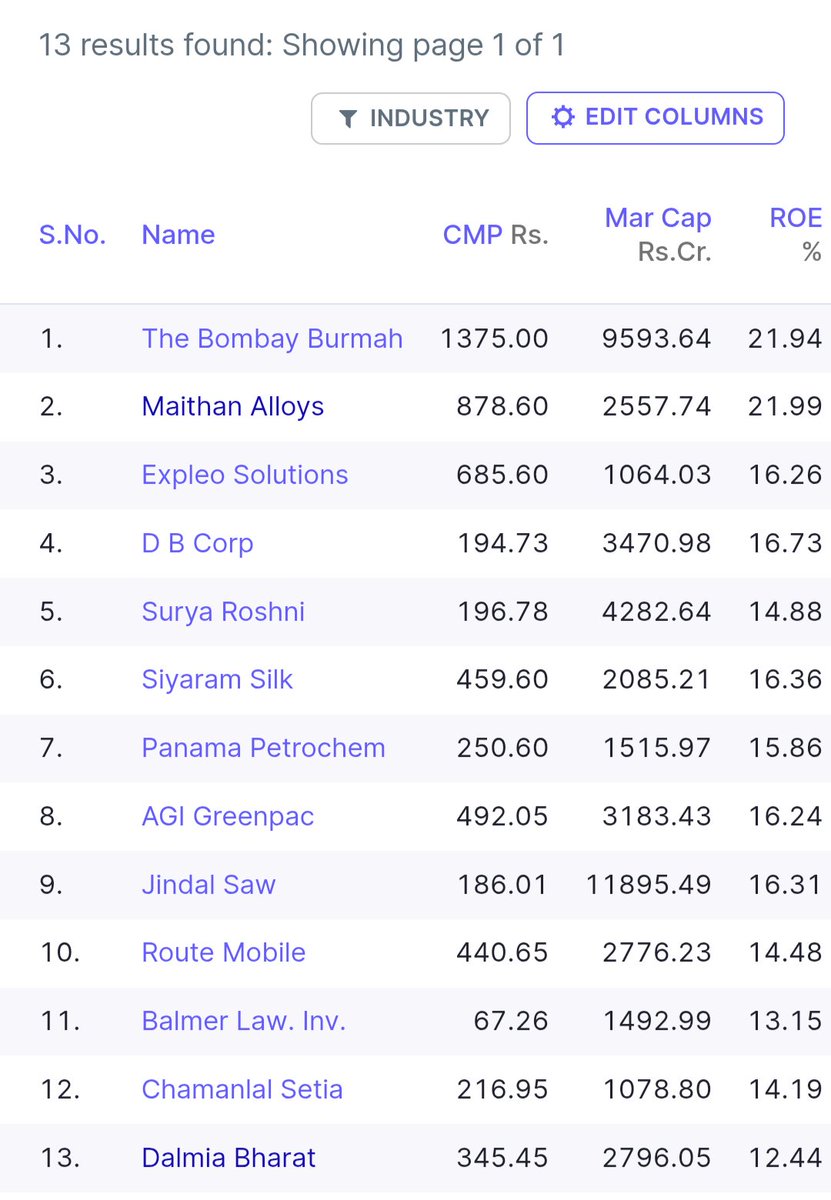
Task: Select market cap value 4282.64
Action: (x=657, y=611)
